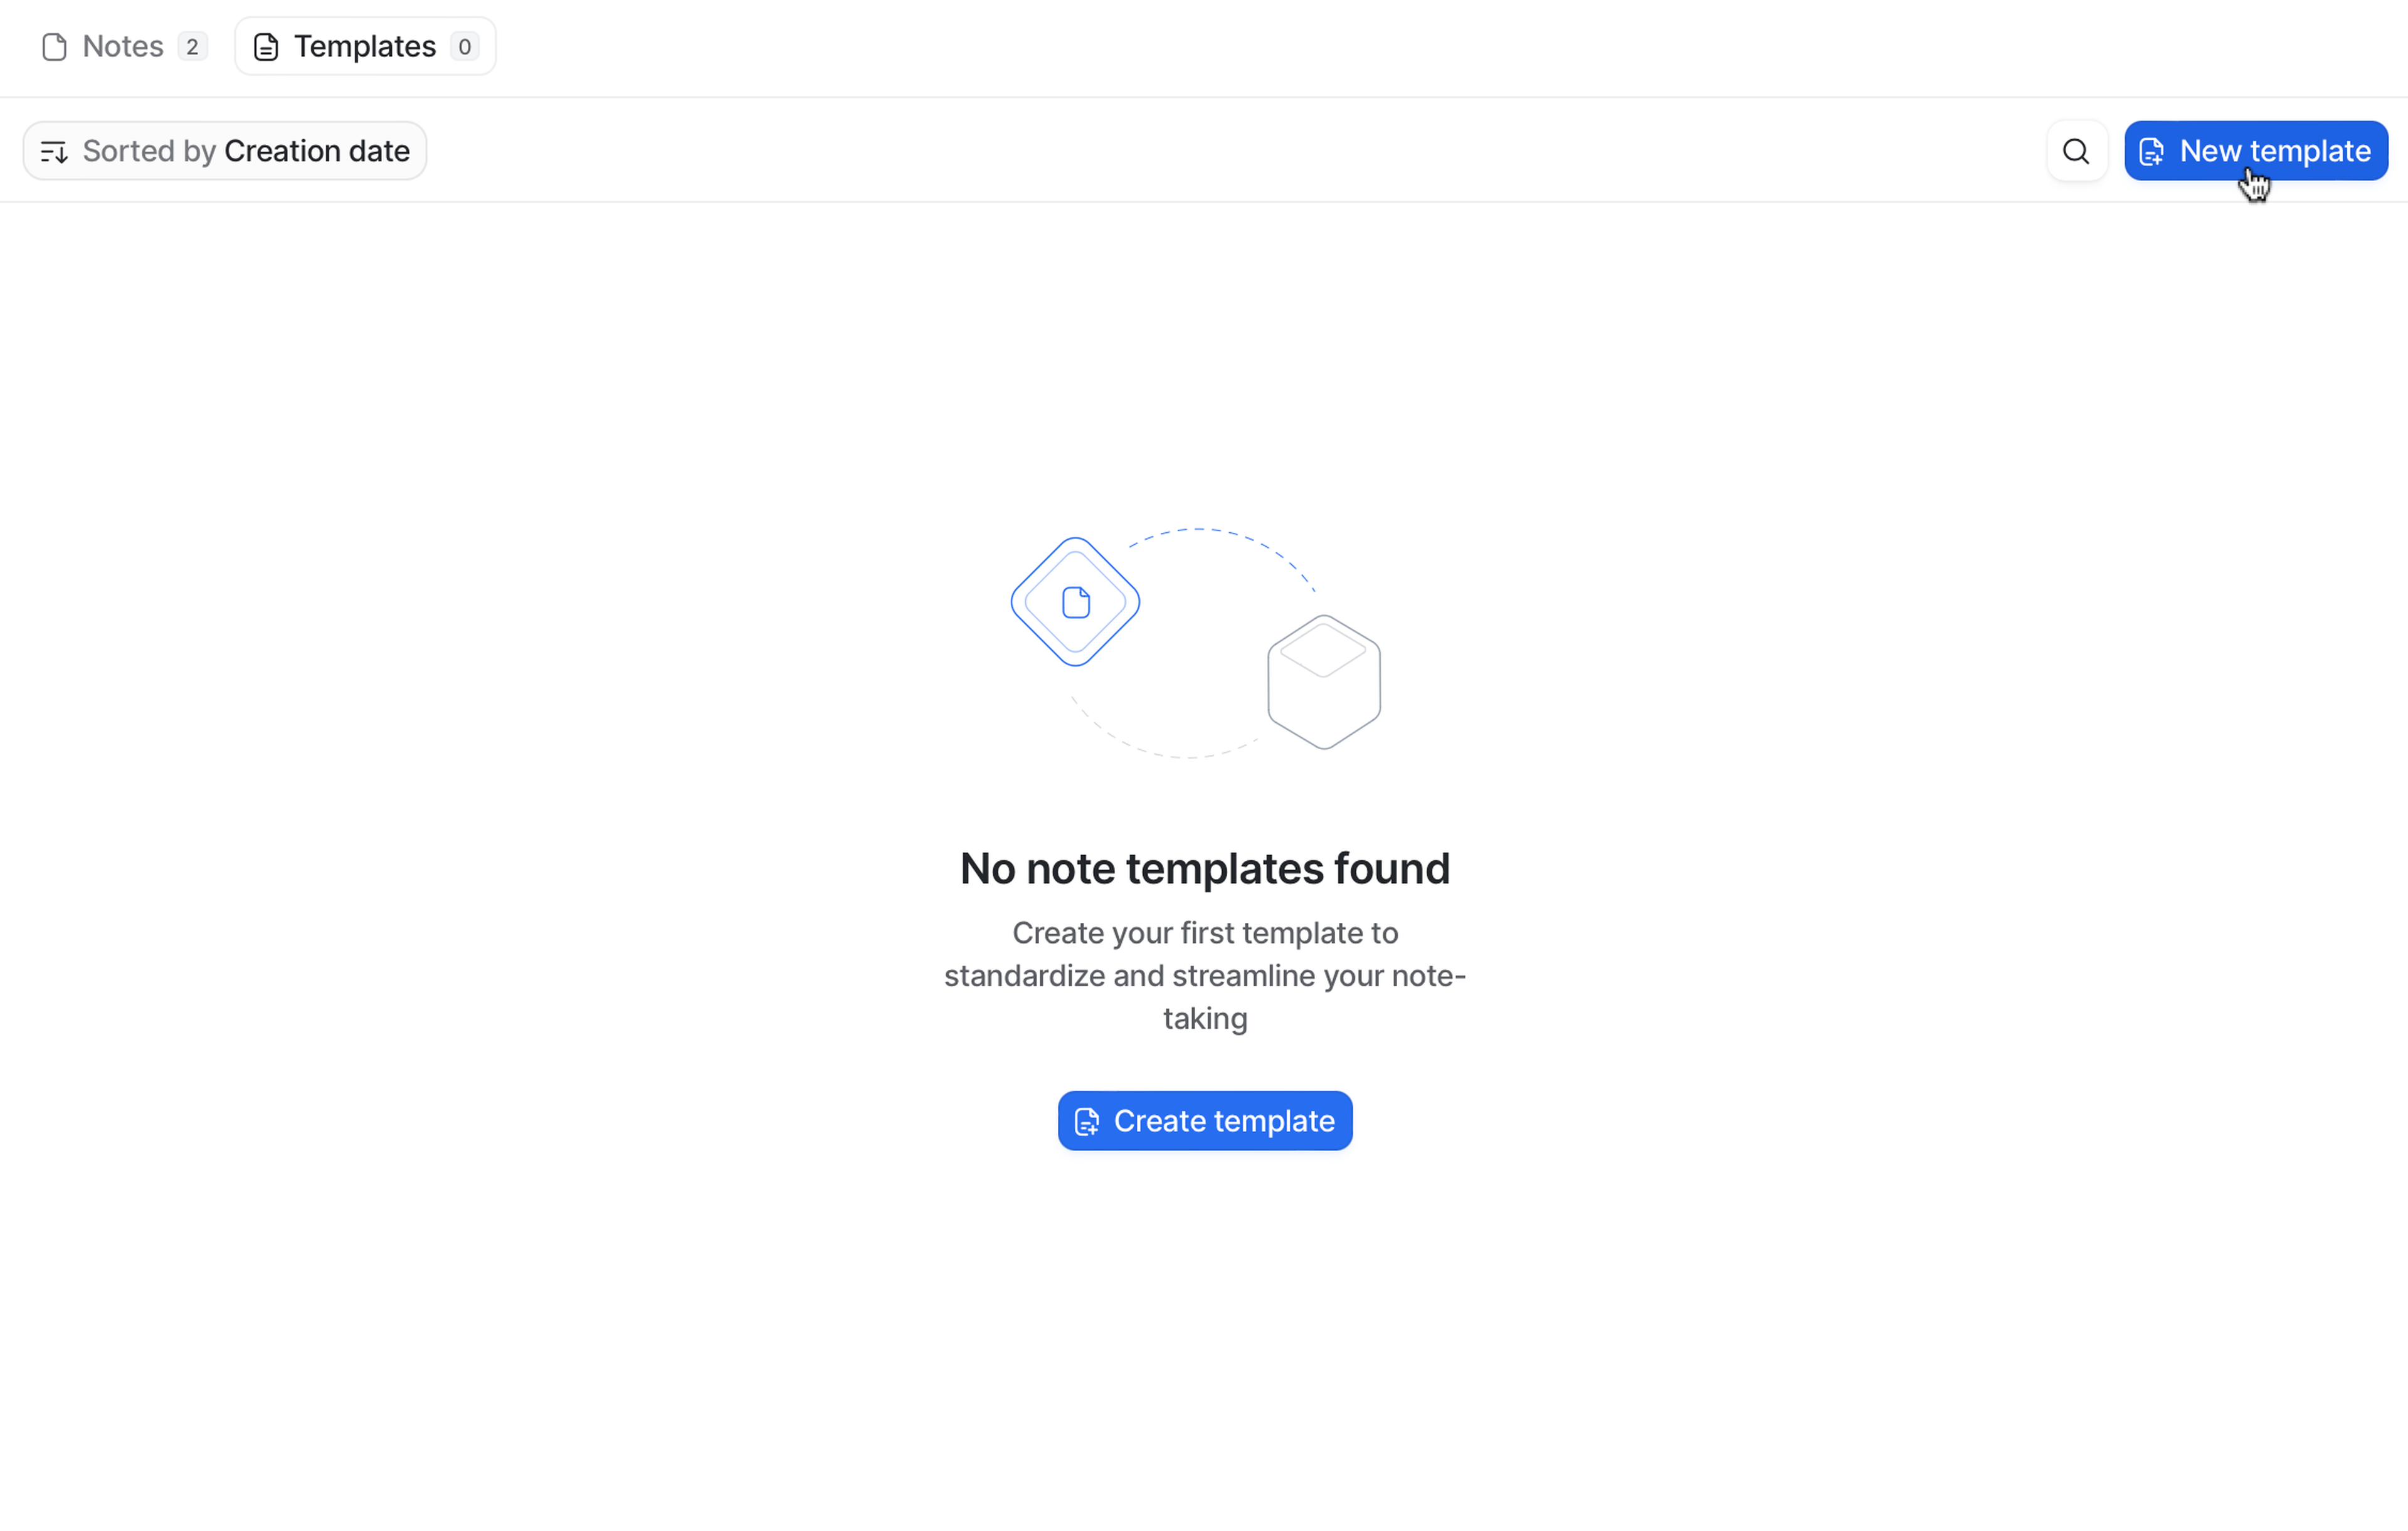Click the word "taking" in the description
This screenshot has width=2408, height=1531.
pos(1204,1018)
